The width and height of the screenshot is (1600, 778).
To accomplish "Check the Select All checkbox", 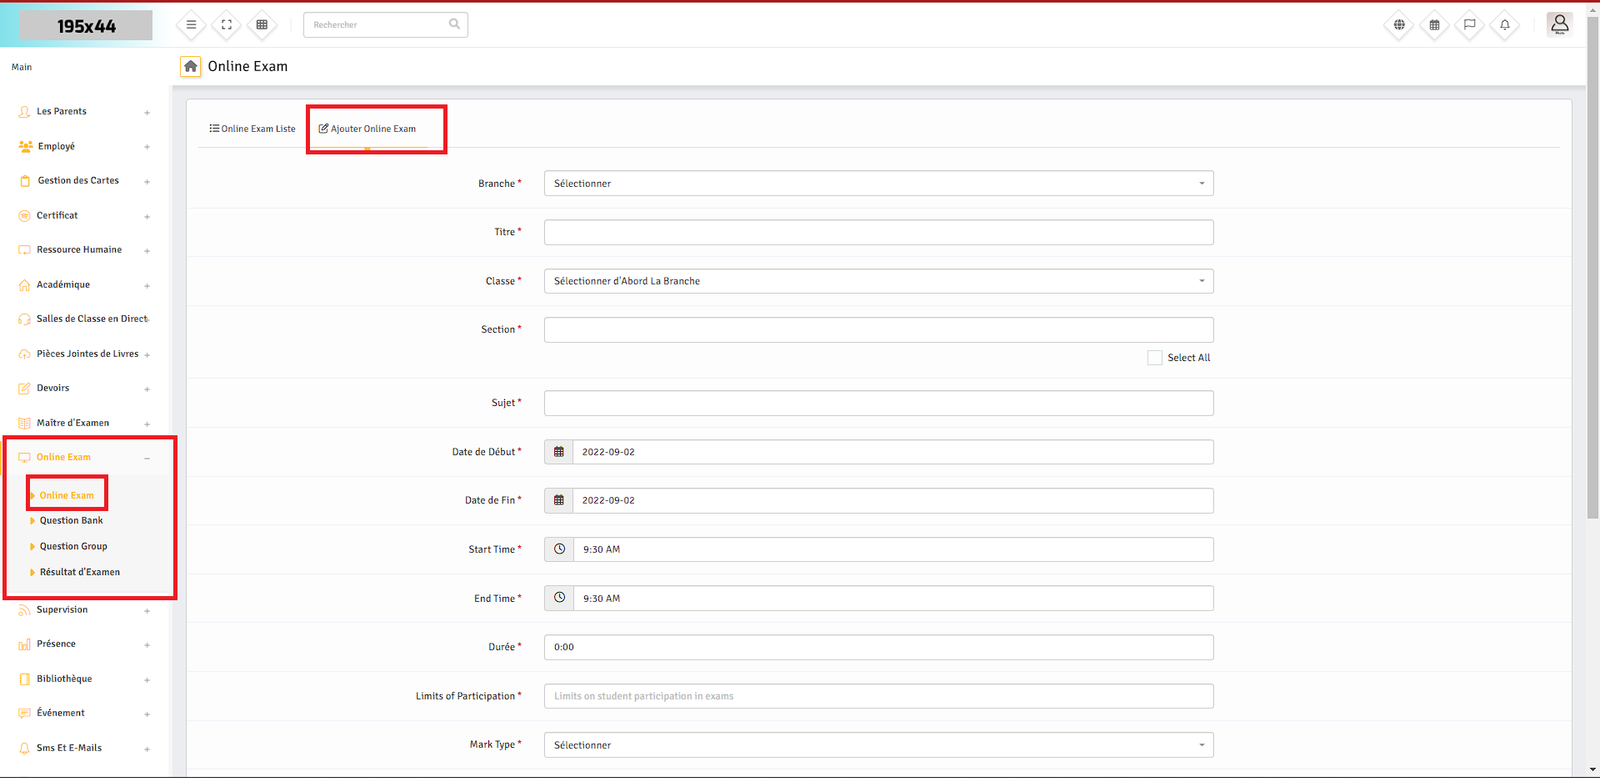I will coord(1155,358).
